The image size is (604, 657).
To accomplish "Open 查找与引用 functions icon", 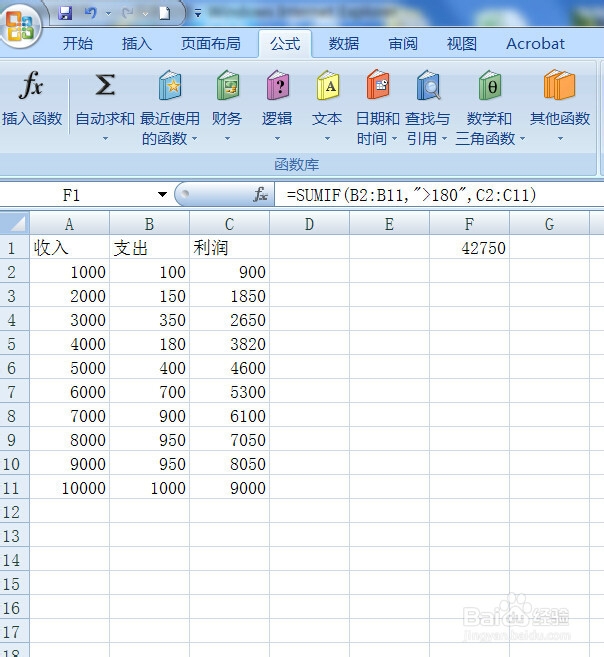I will [x=428, y=85].
